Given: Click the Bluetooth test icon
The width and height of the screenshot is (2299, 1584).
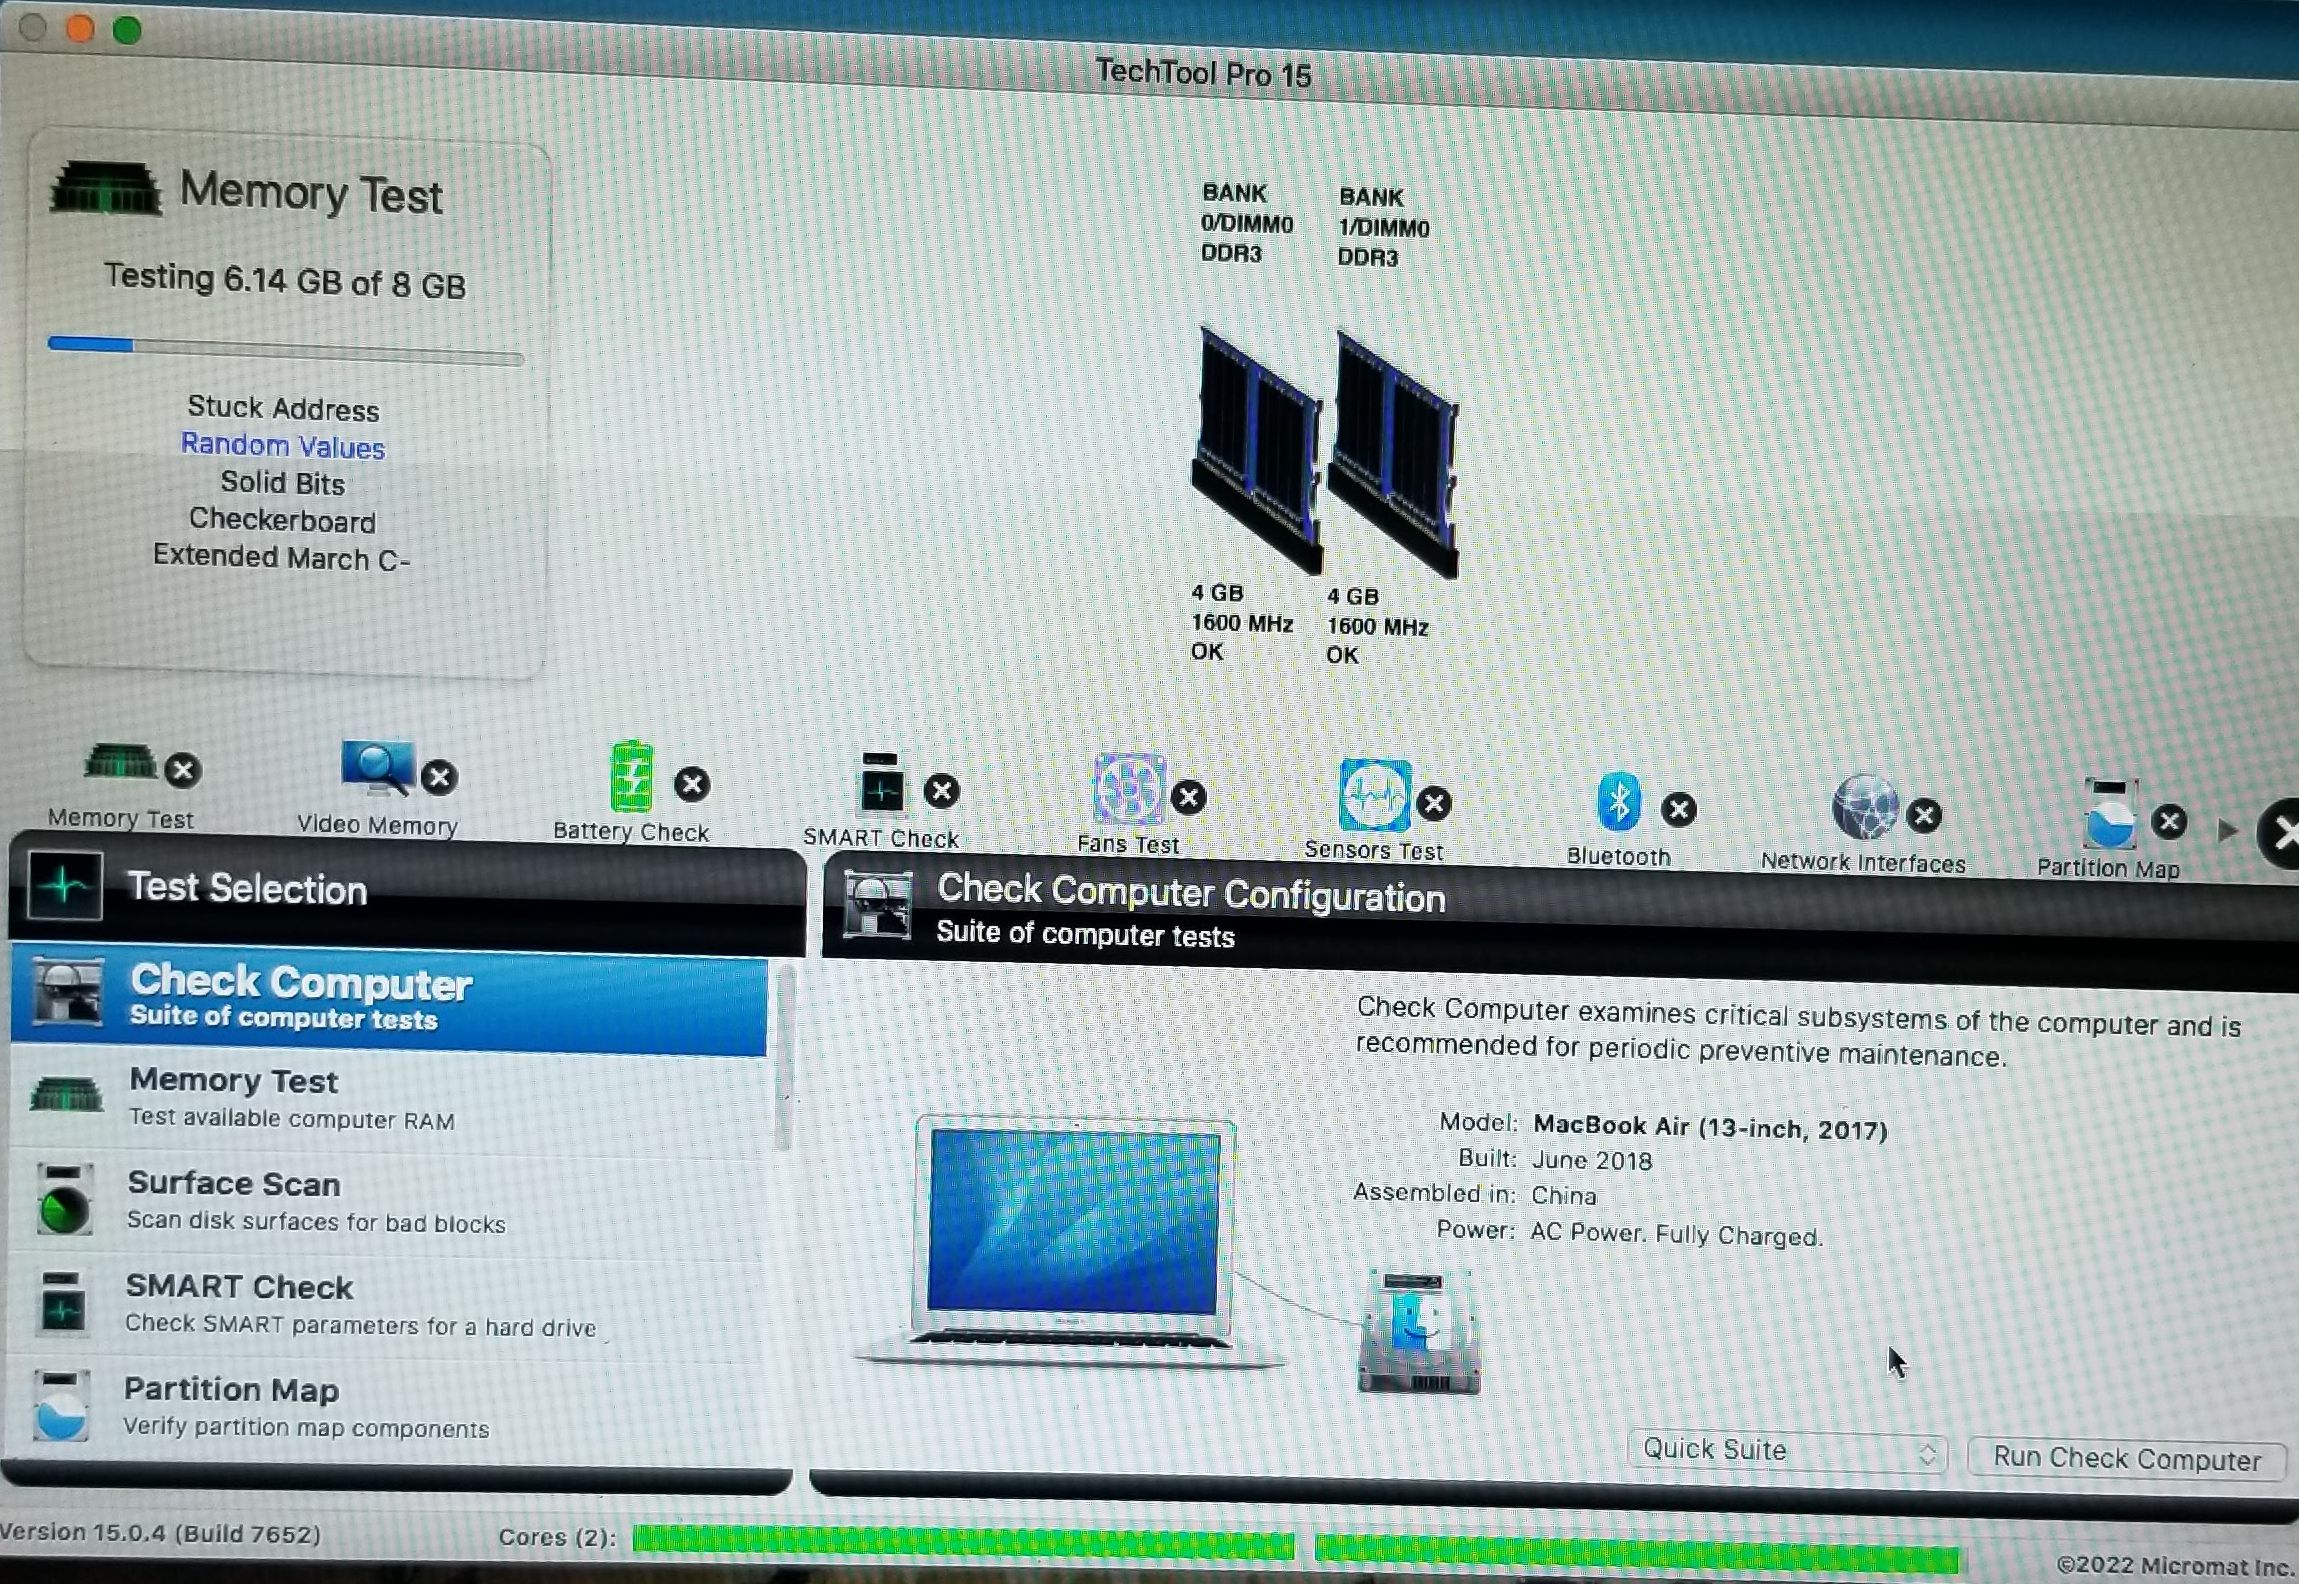Looking at the screenshot, I should 1619,802.
